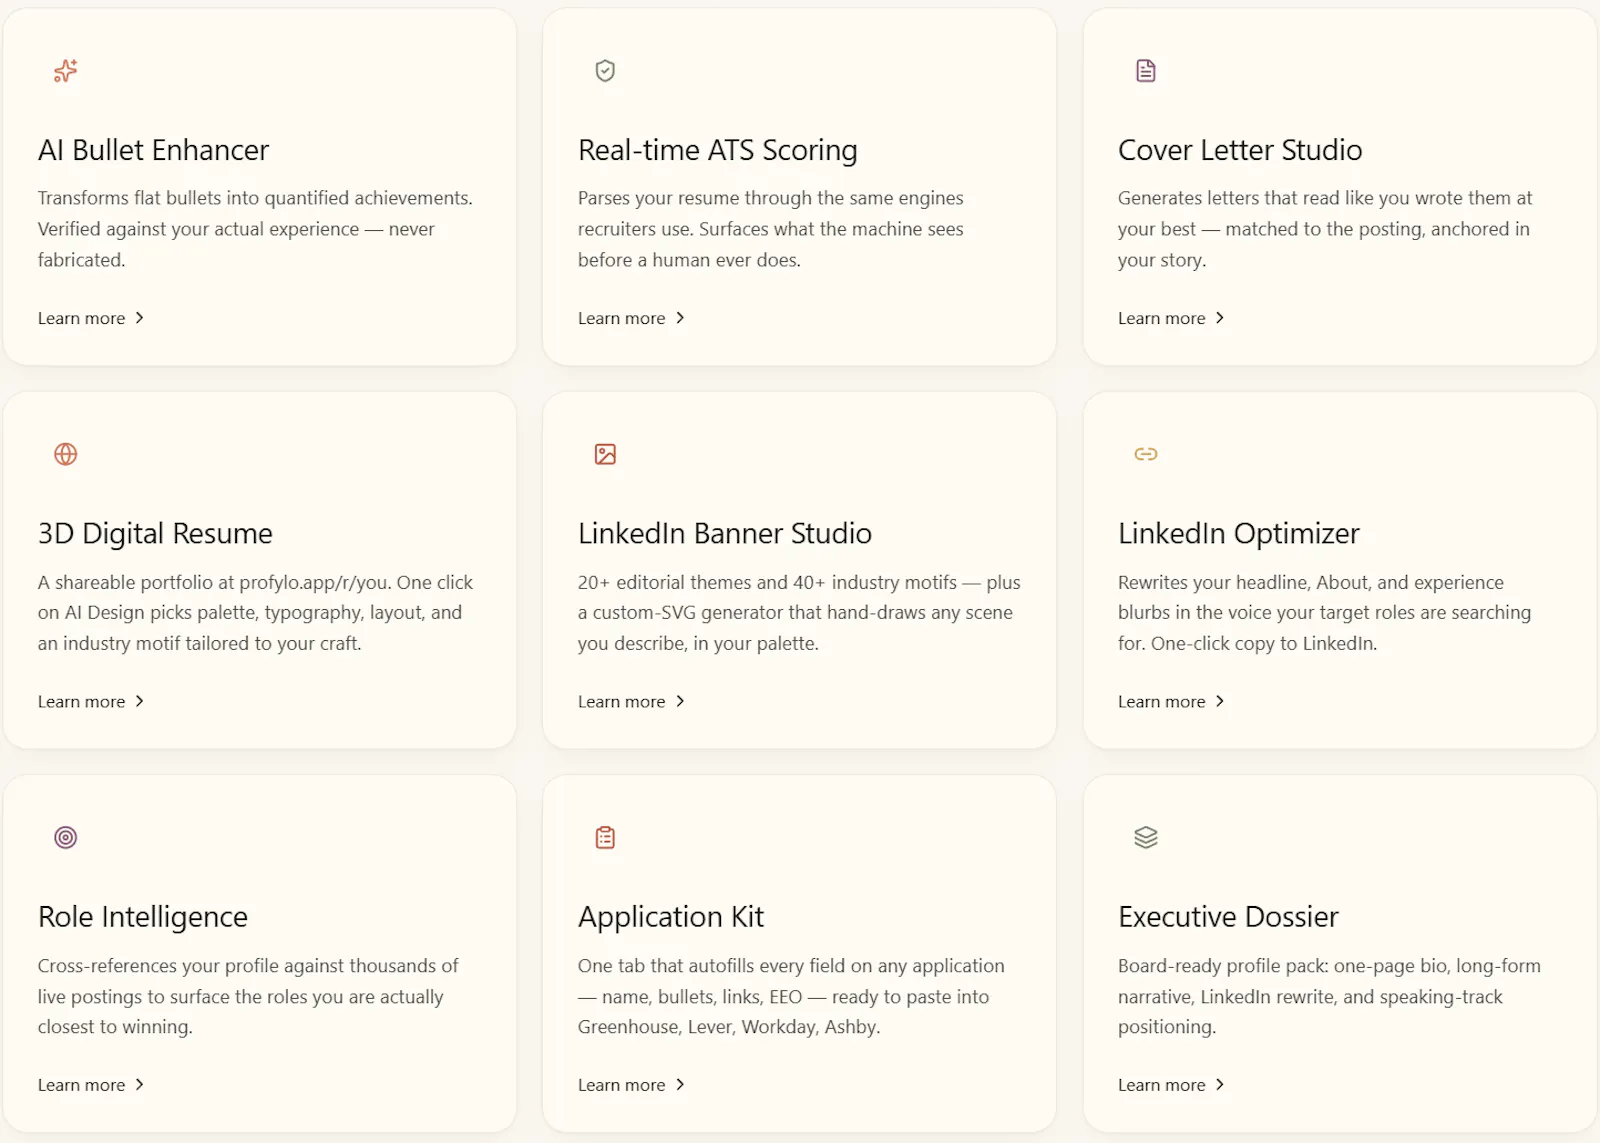Click the chevron next to Application Kit's Learn more
The image size is (1600, 1143).
pyautogui.click(x=680, y=1084)
